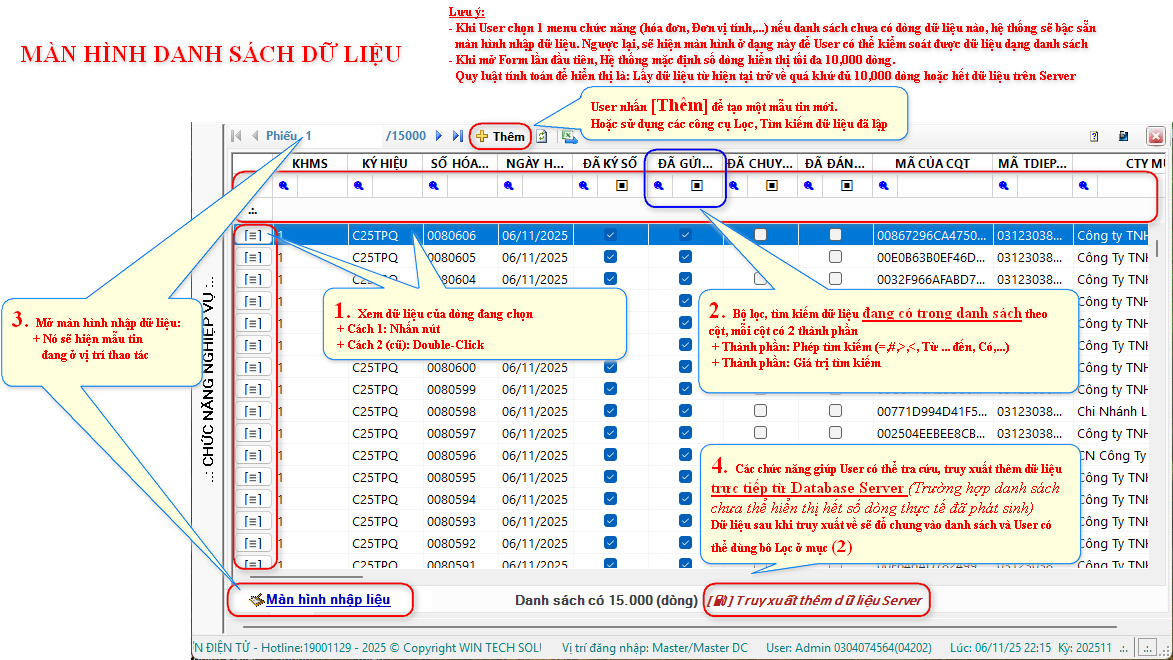Open detail button for invoice 0080606 row
This screenshot has height=660, width=1173.
click(x=253, y=236)
